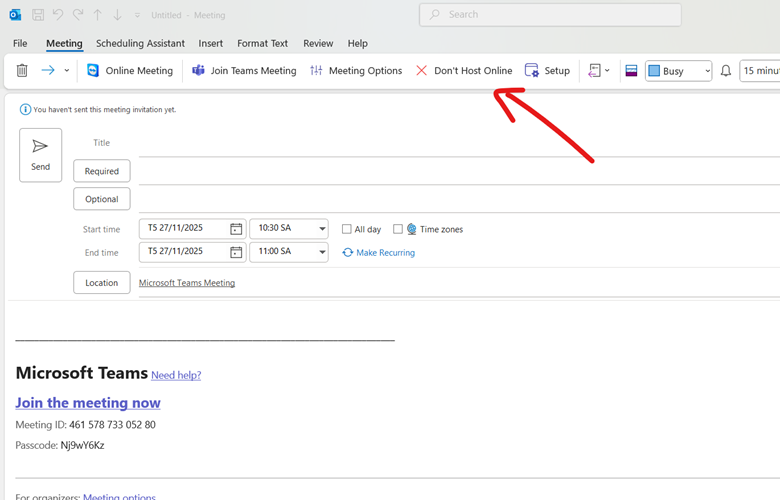Image resolution: width=780 pixels, height=500 pixels.
Task: Expand the Forward arrow dropdown chevron
Action: [x=67, y=71]
